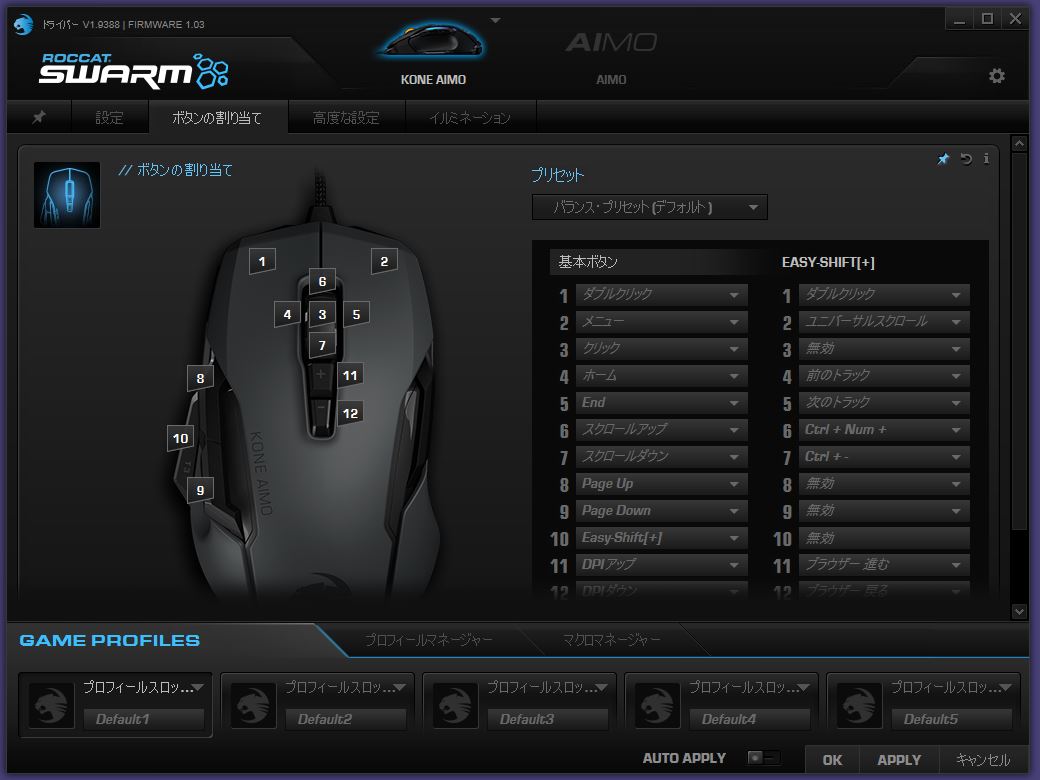
Task: Pin the button assignment panel
Action: pos(942,159)
